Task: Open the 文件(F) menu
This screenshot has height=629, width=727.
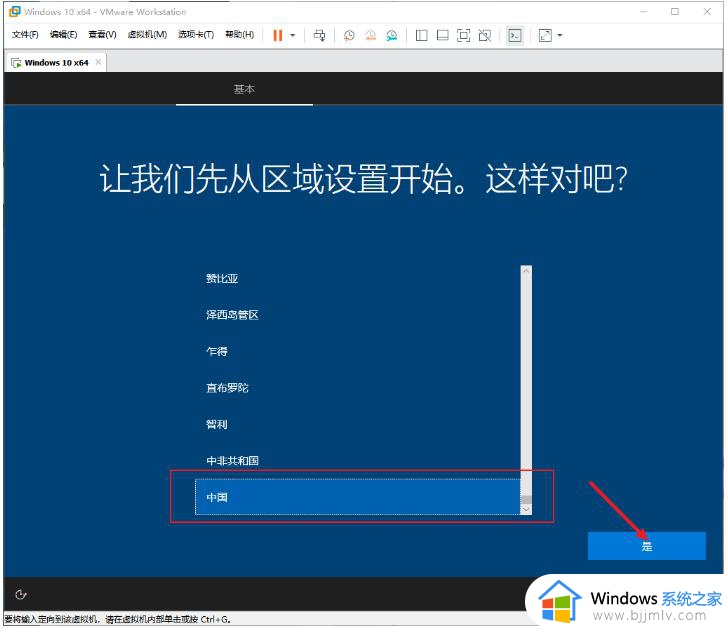Action: [25, 35]
